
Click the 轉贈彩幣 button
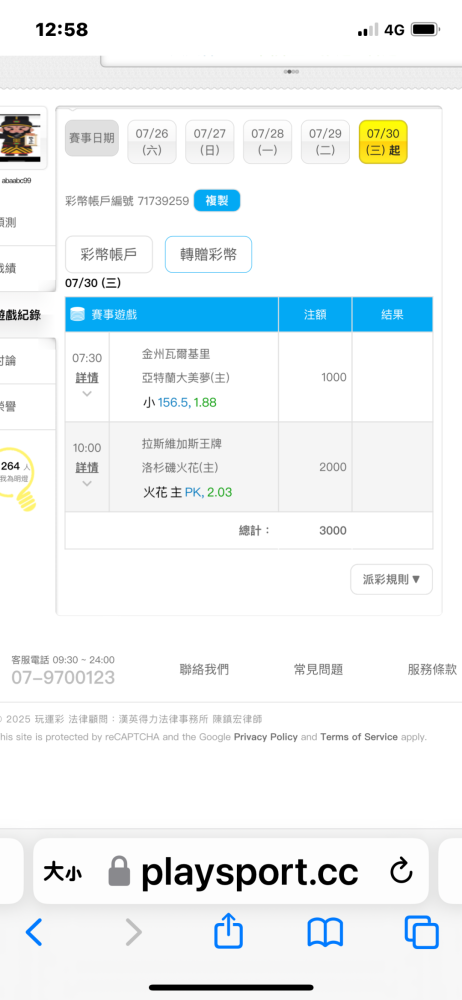[208, 254]
